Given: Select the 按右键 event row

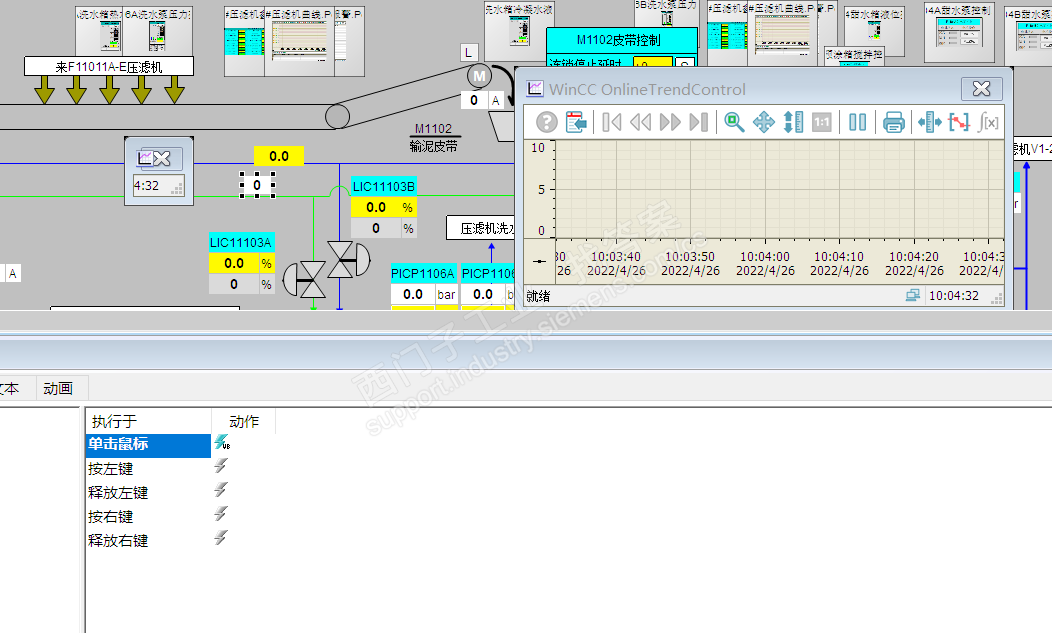Looking at the screenshot, I should click(x=148, y=517).
